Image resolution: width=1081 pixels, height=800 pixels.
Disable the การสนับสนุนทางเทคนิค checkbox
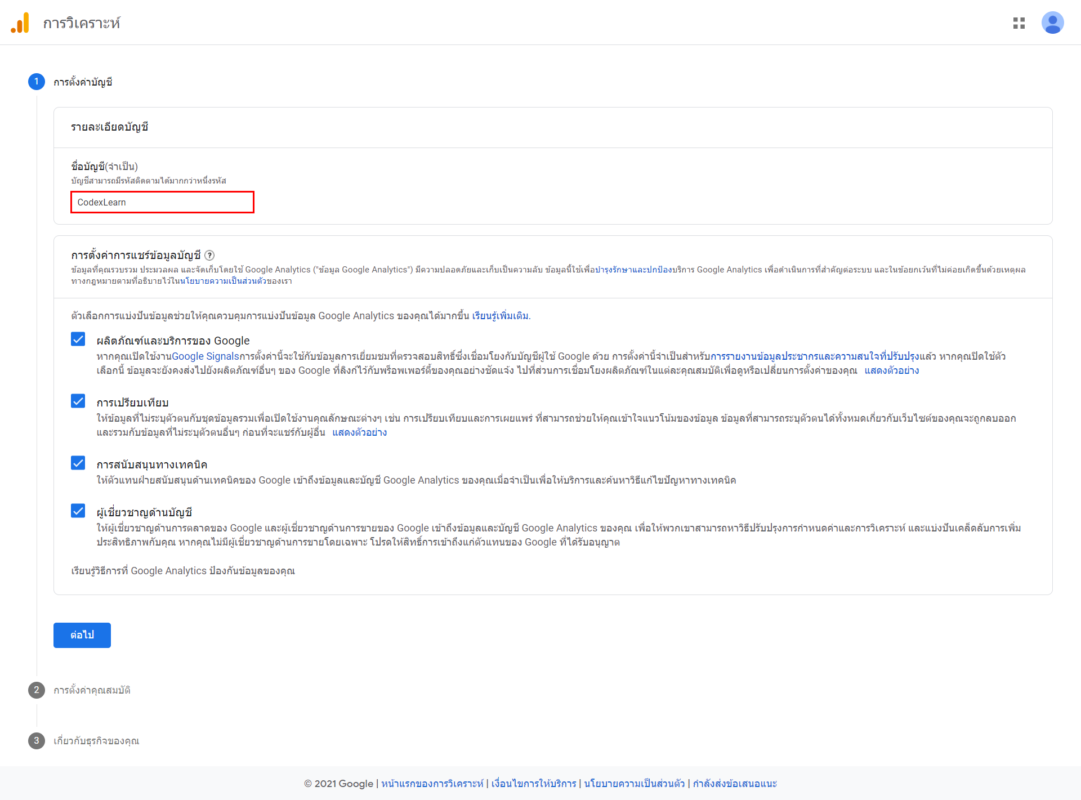coord(78,463)
